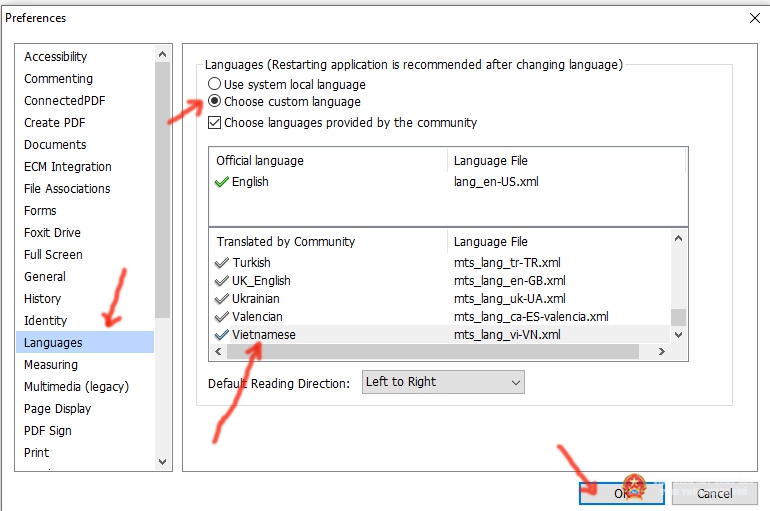Click the community list scroll-right arrow
The height and width of the screenshot is (511, 770).
(661, 351)
